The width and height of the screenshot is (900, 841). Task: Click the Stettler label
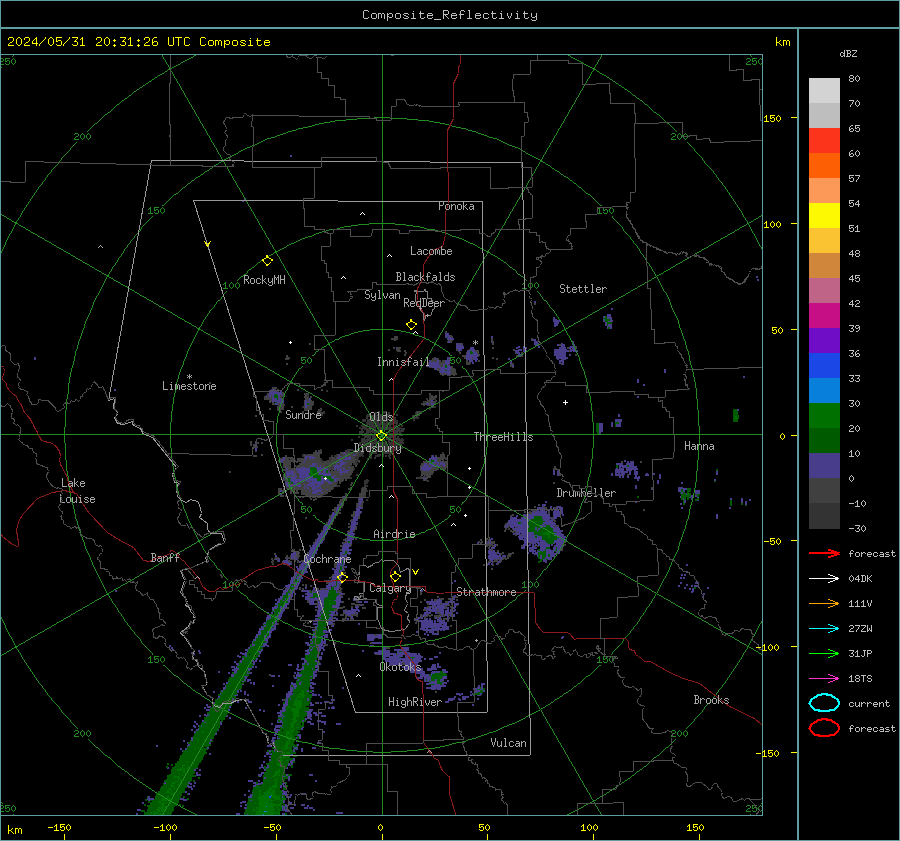[583, 289]
